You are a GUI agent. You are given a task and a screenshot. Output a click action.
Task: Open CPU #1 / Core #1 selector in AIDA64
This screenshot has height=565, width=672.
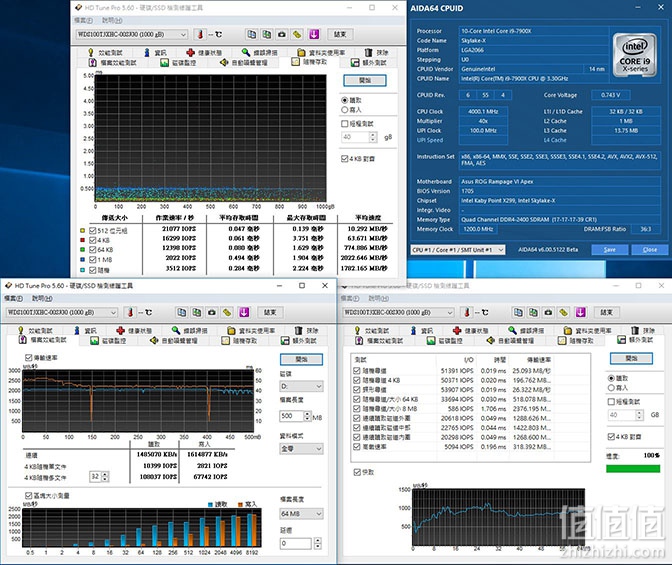coord(458,249)
